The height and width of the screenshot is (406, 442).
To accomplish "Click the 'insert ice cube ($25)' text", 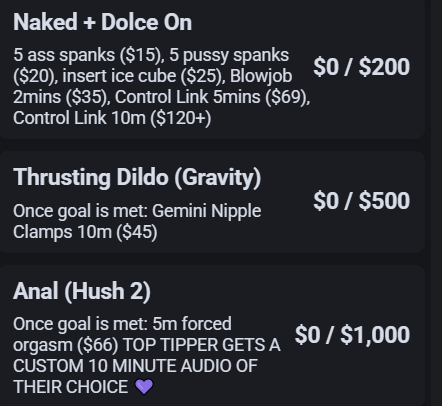I will click(x=143, y=76).
